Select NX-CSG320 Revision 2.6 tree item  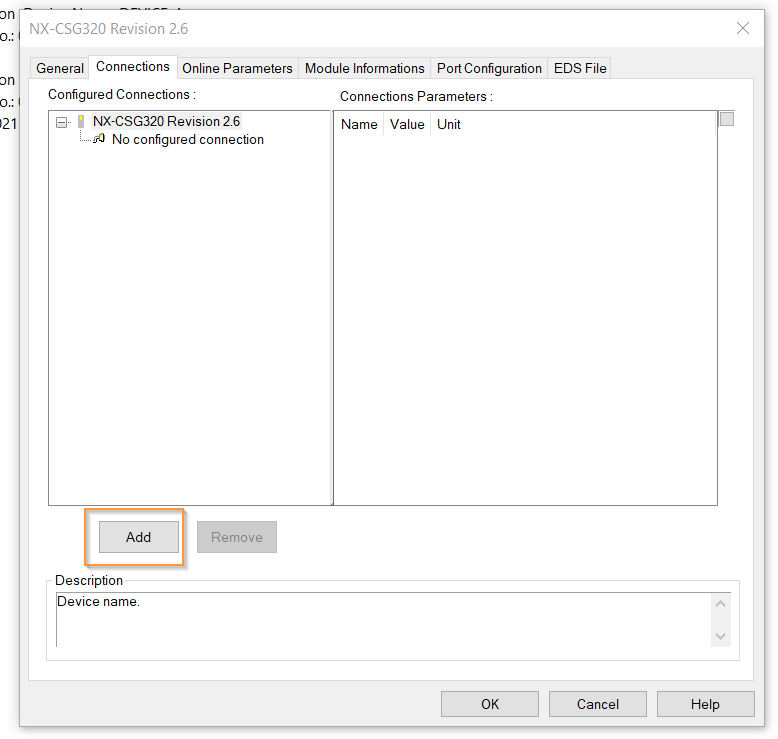pyautogui.click(x=166, y=122)
